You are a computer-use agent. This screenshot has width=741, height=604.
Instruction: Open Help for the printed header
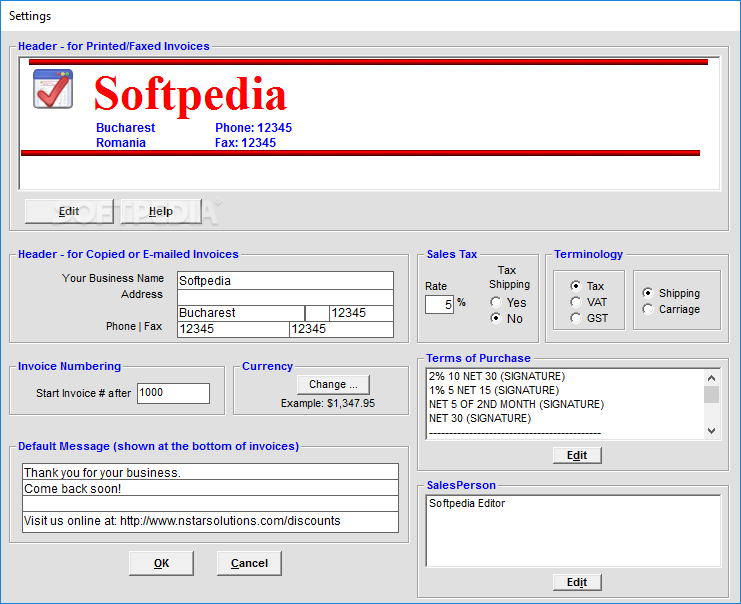pos(161,211)
